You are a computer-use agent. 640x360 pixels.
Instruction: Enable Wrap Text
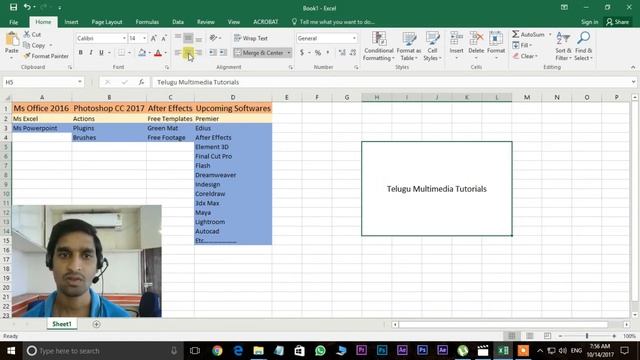click(251, 38)
